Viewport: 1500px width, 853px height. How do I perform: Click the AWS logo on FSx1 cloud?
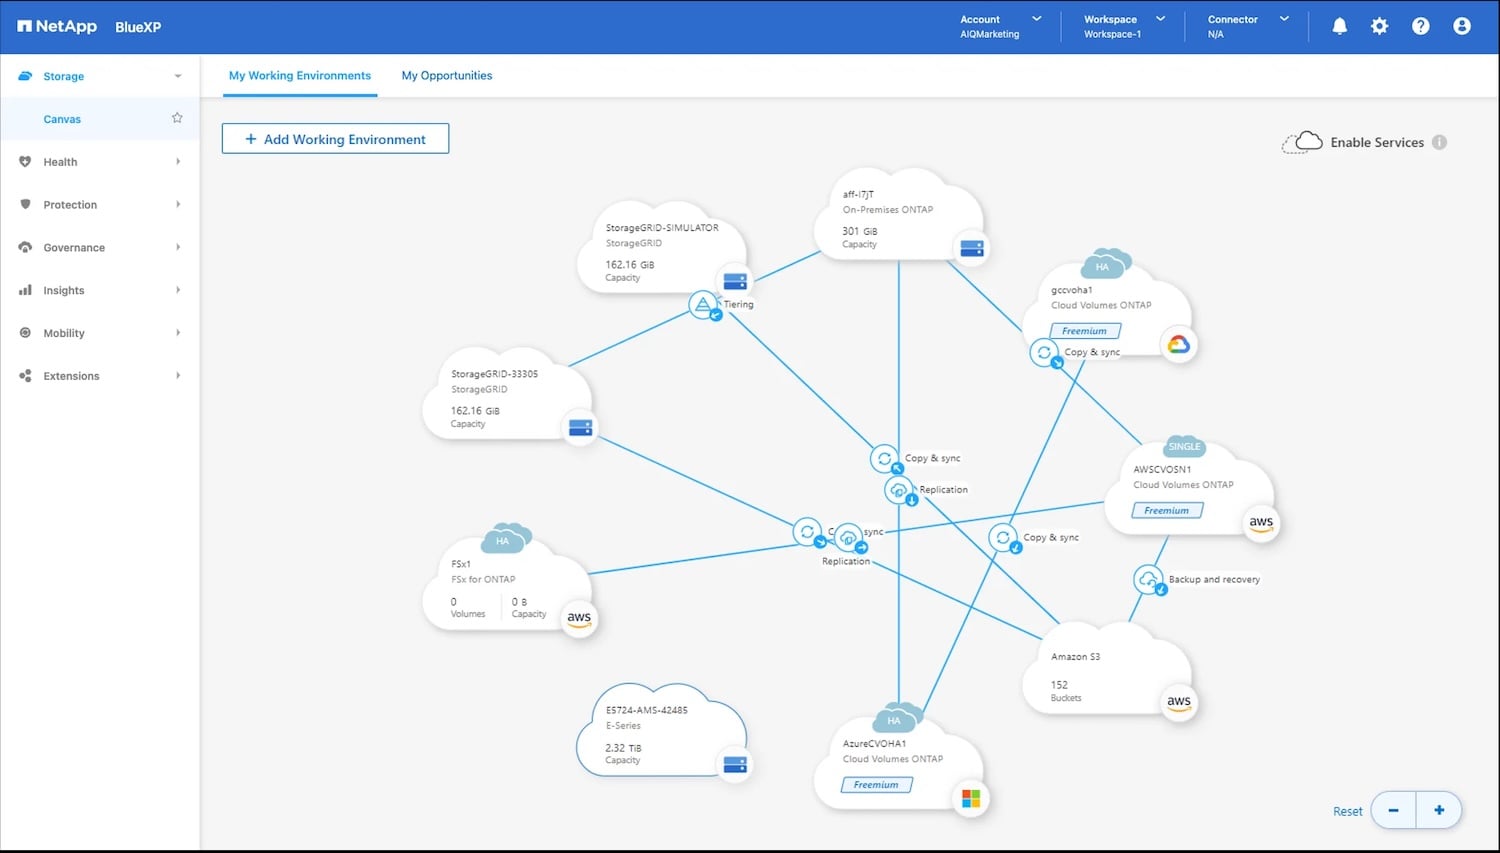coord(579,618)
